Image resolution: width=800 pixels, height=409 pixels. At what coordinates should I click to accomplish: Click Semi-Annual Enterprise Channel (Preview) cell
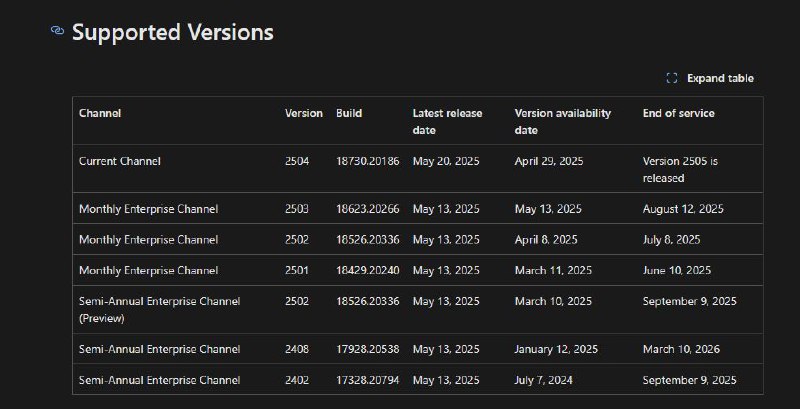[x=159, y=310]
